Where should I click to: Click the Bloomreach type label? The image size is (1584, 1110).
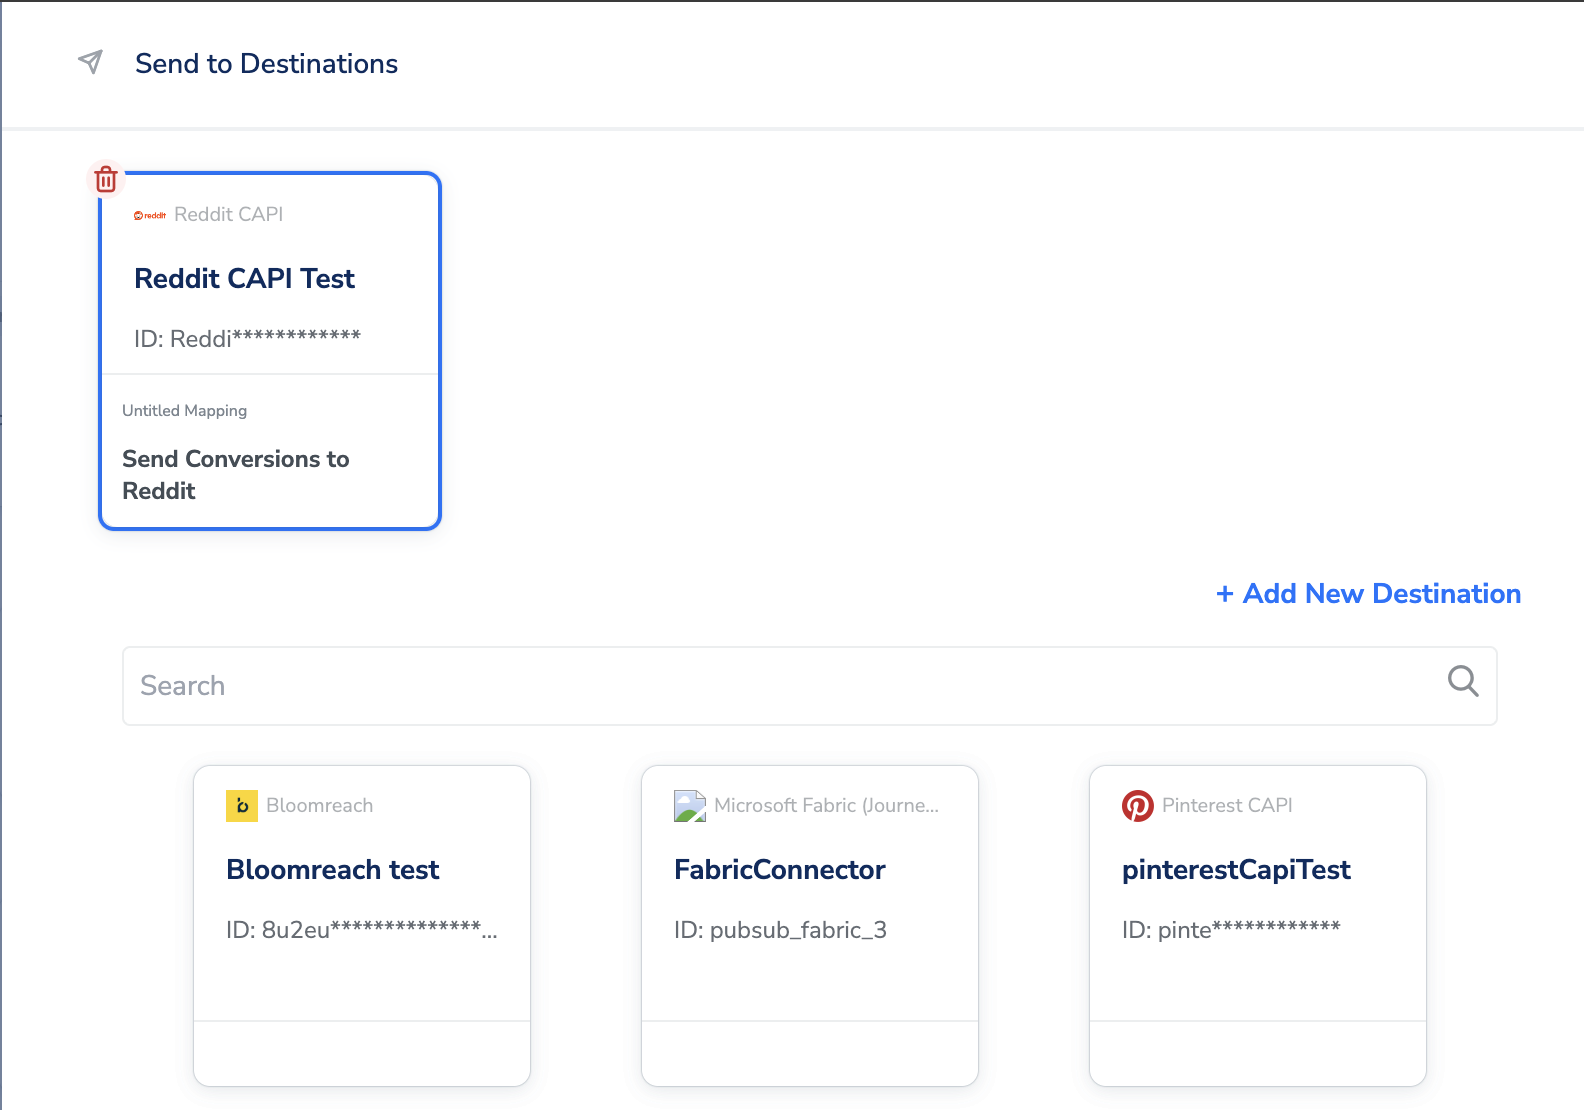point(320,806)
